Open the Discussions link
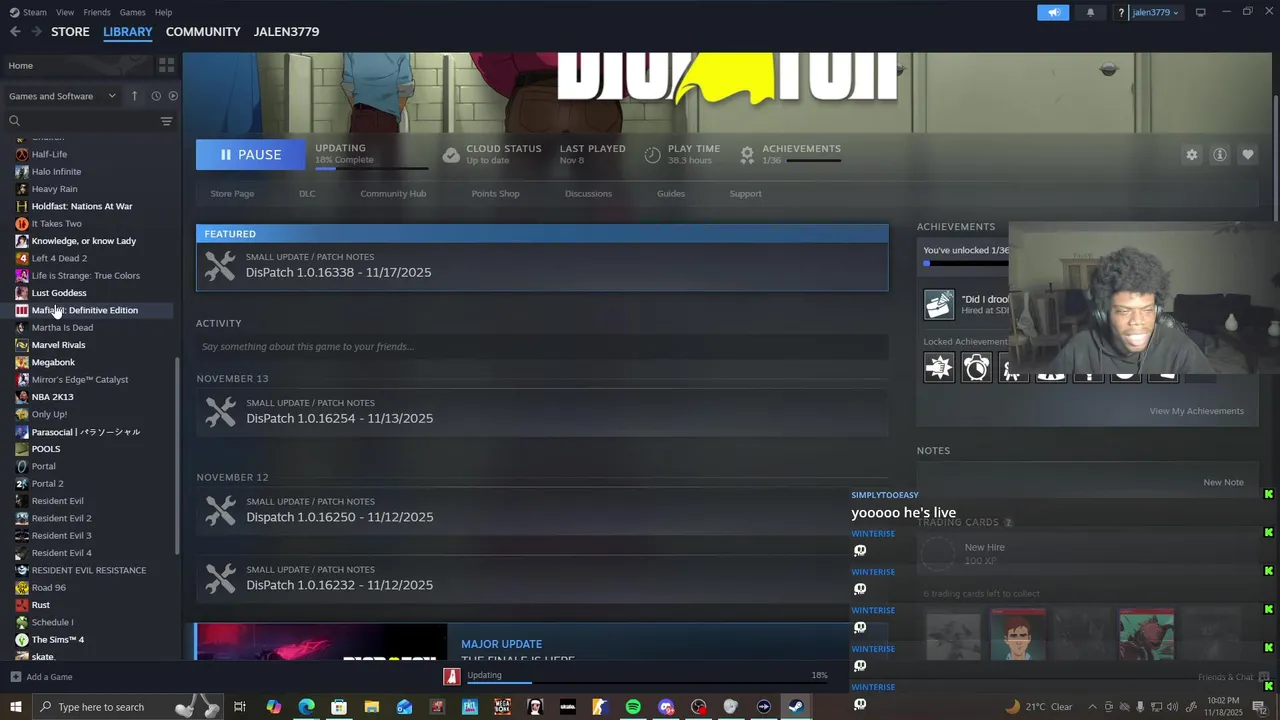Screen dimensions: 1280x720 point(588,193)
